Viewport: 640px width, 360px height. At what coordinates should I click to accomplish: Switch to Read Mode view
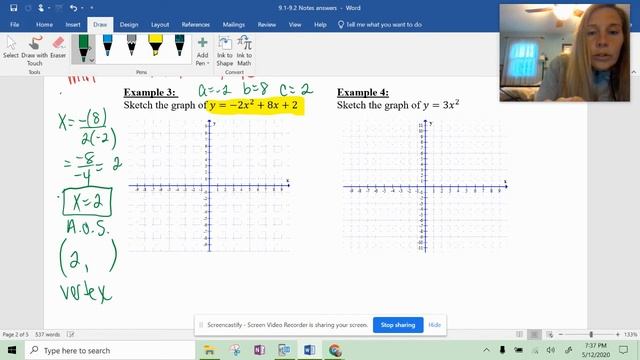pos(519,335)
